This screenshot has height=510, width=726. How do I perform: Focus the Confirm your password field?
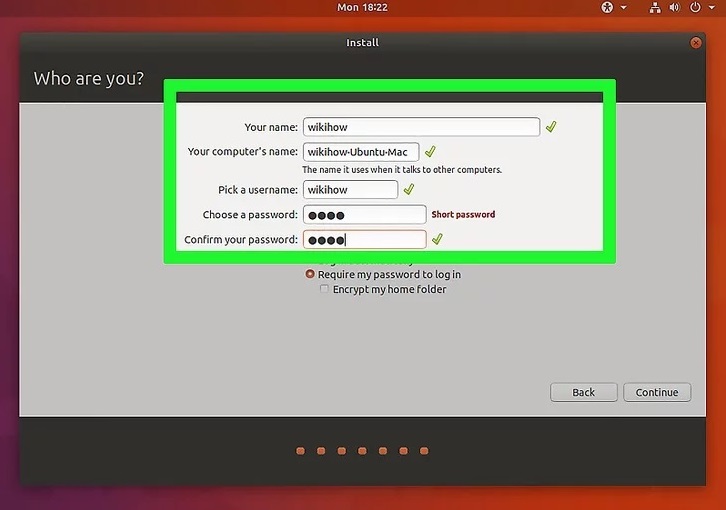pos(364,240)
